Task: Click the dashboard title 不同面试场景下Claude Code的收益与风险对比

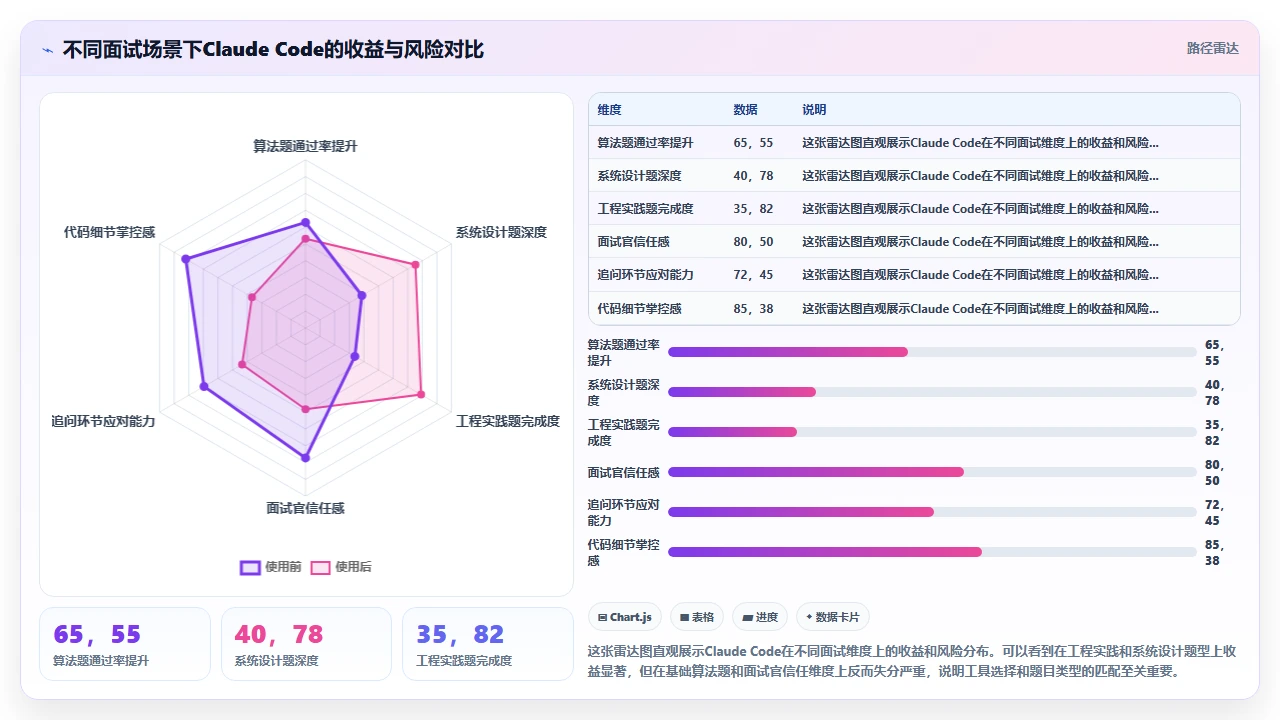Action: tap(273, 49)
